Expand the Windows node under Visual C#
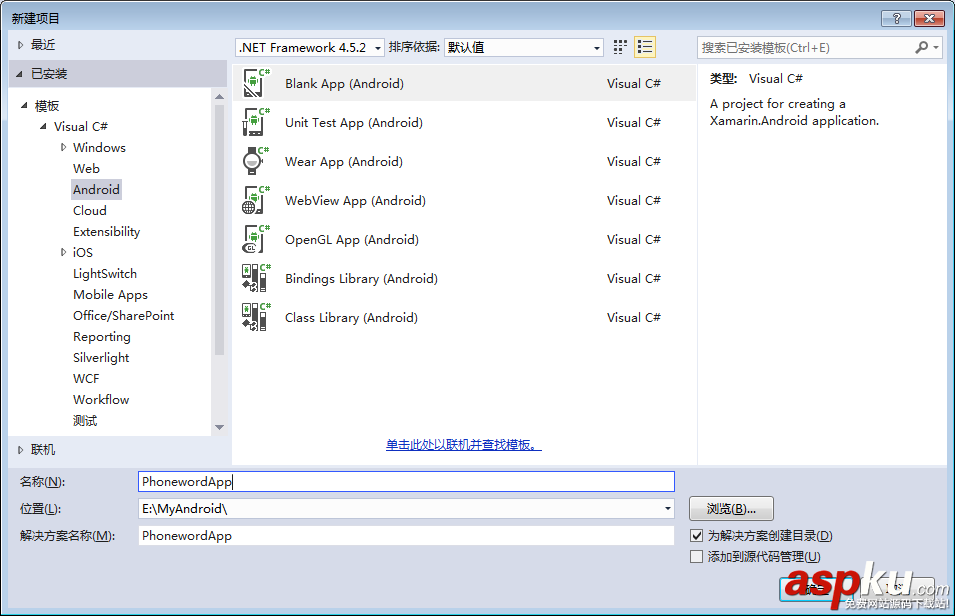Screen dimensions: 955x616 pos(62,147)
